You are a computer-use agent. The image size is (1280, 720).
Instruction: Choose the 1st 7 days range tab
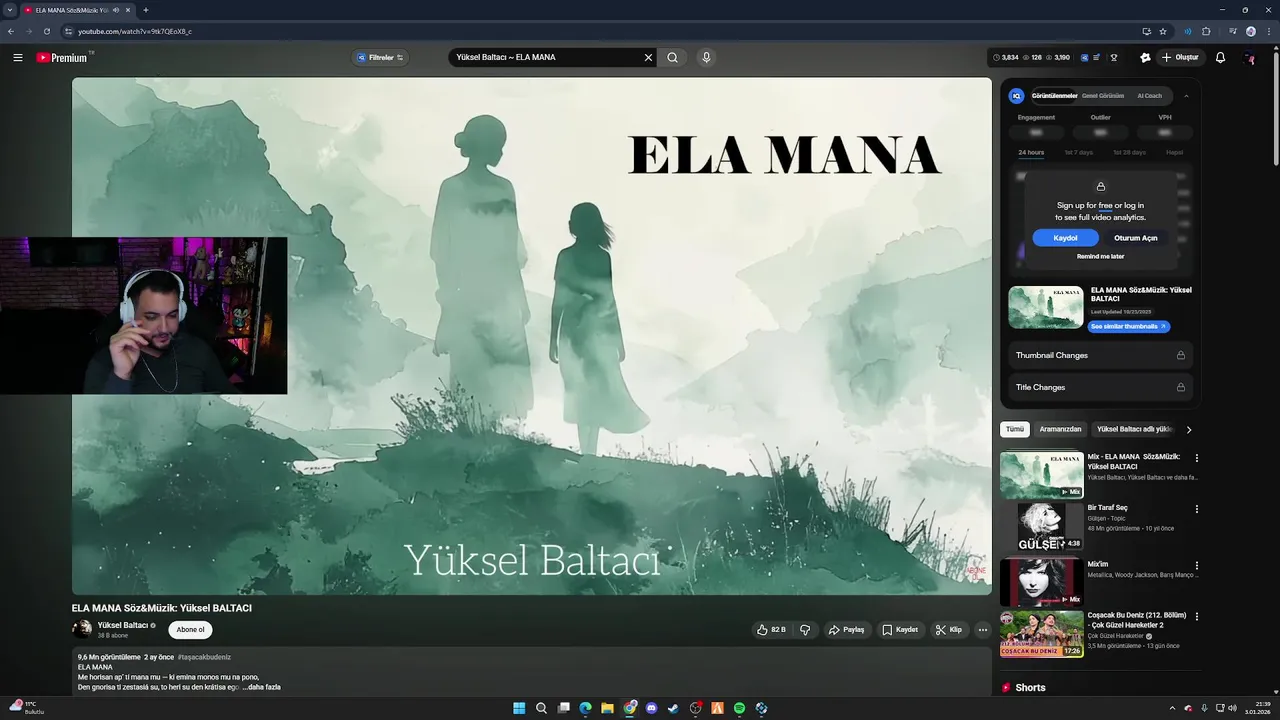pyautogui.click(x=1078, y=152)
